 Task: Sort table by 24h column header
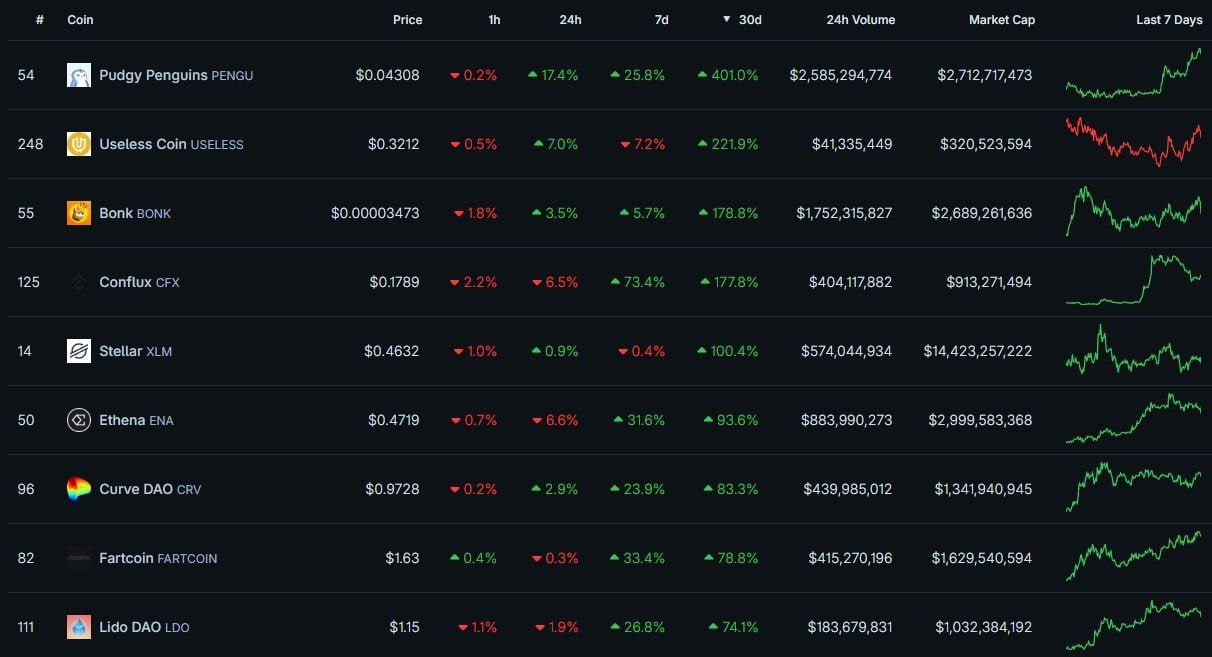click(x=570, y=20)
